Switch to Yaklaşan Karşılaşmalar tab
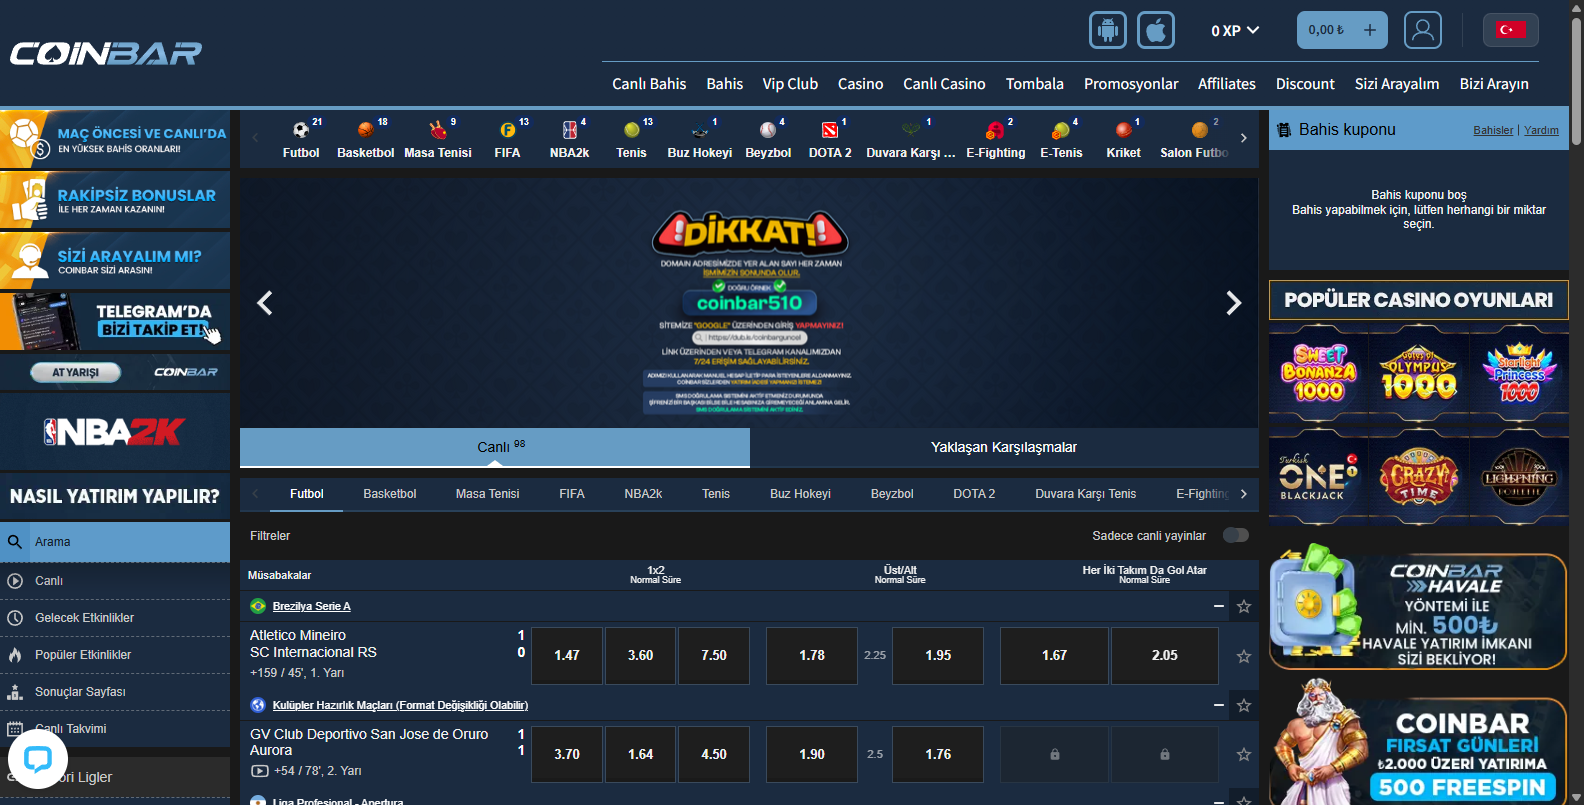 click(x=1004, y=447)
